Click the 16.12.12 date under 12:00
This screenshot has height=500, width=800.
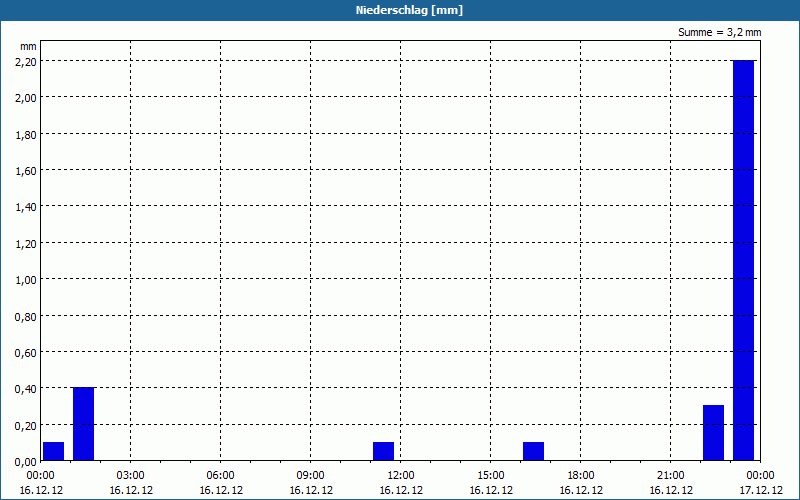[x=401, y=490]
